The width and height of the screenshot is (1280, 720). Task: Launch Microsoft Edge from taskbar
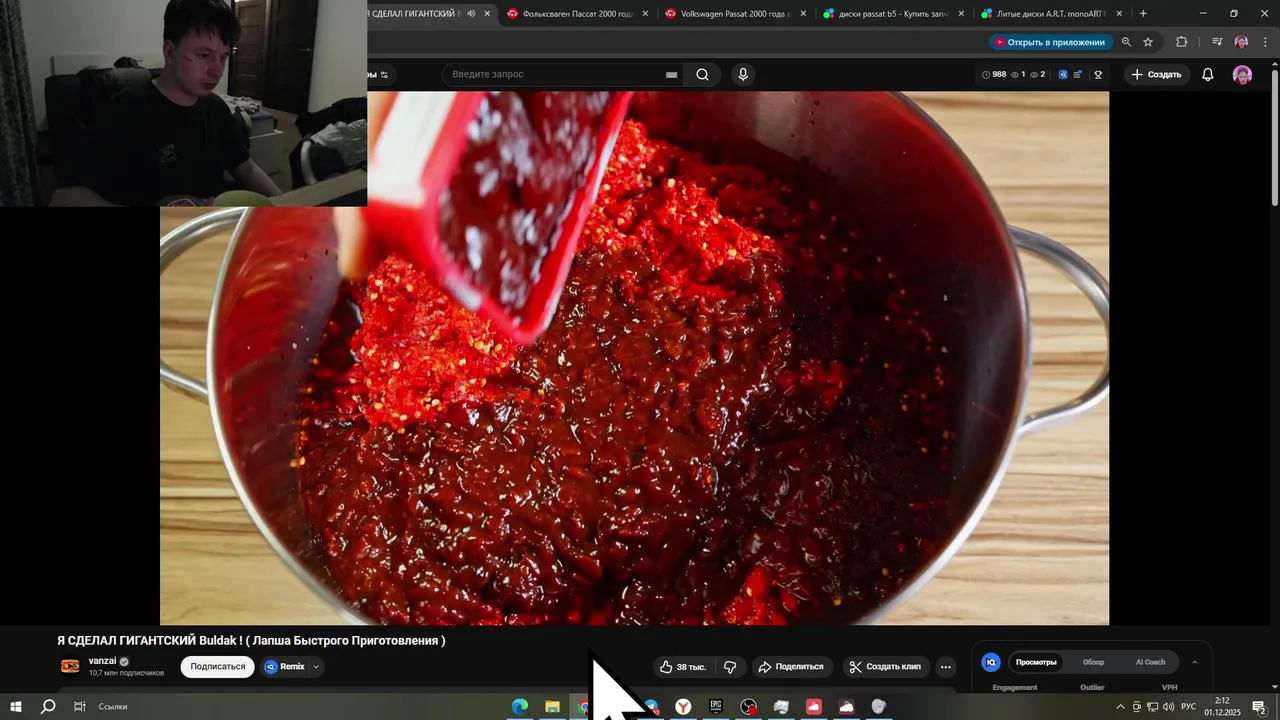[x=520, y=707]
